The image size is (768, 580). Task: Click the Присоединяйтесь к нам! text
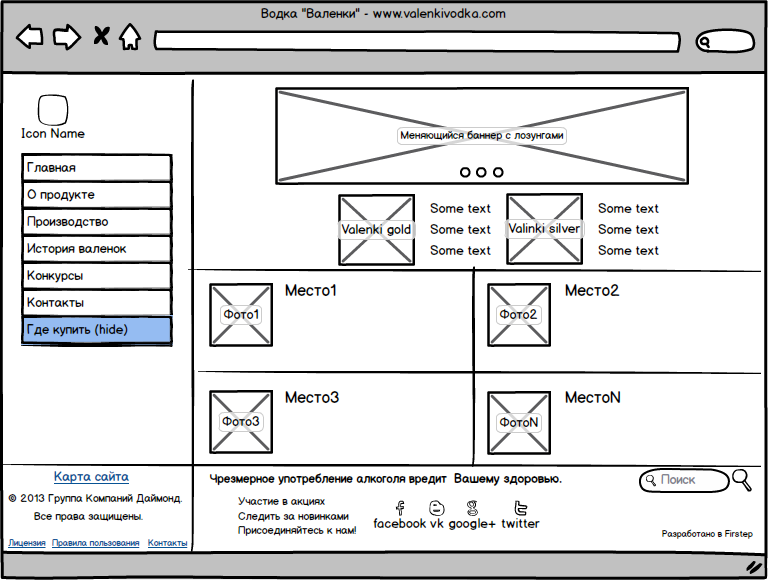click(297, 530)
